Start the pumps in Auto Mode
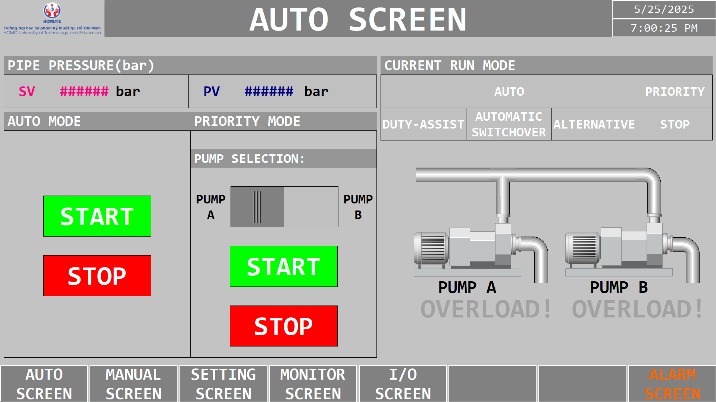 [97, 216]
